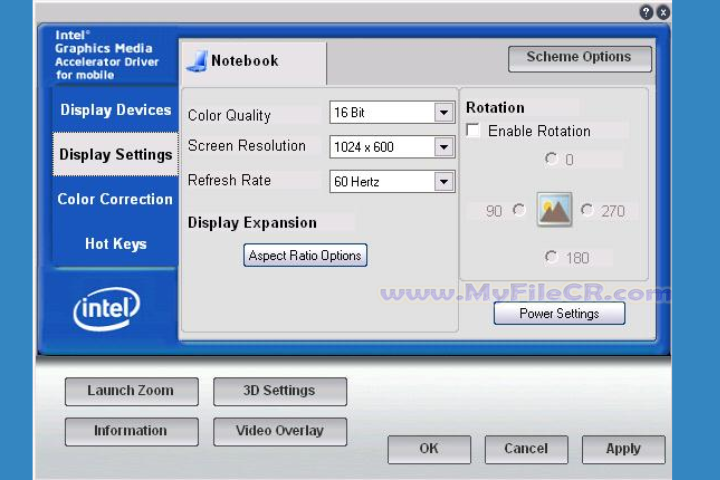720x480 pixels.
Task: Expand the Screen Resolution dropdown arrow
Action: [x=444, y=147]
